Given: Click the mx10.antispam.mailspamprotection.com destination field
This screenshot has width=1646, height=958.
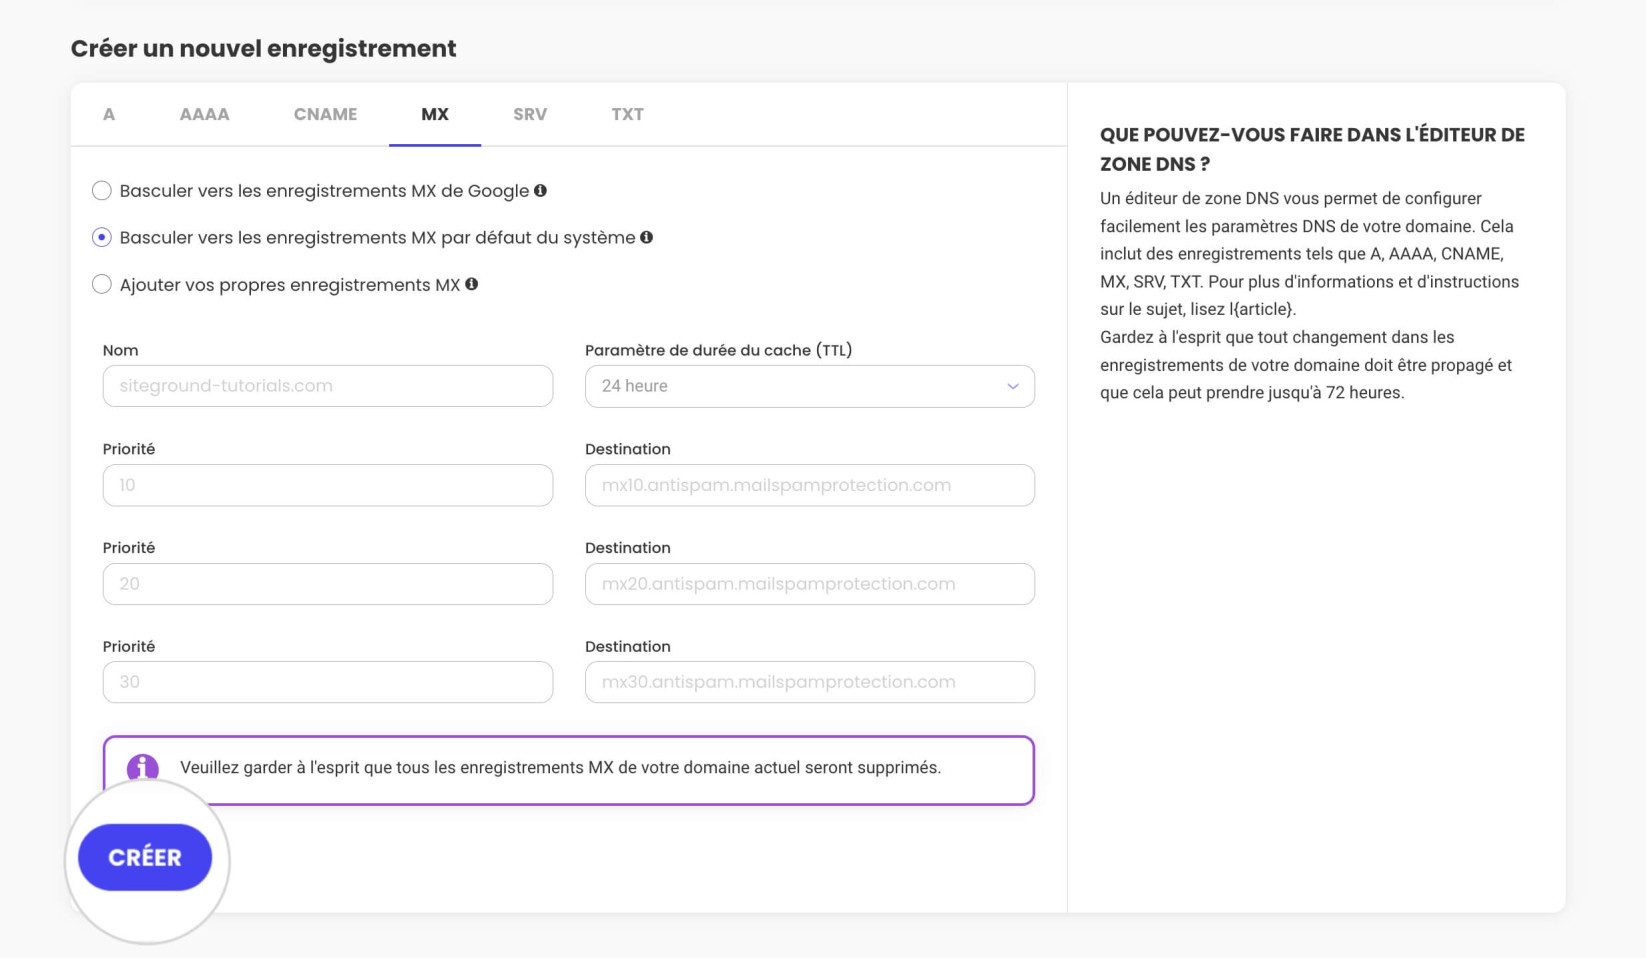Looking at the screenshot, I should tap(810, 485).
